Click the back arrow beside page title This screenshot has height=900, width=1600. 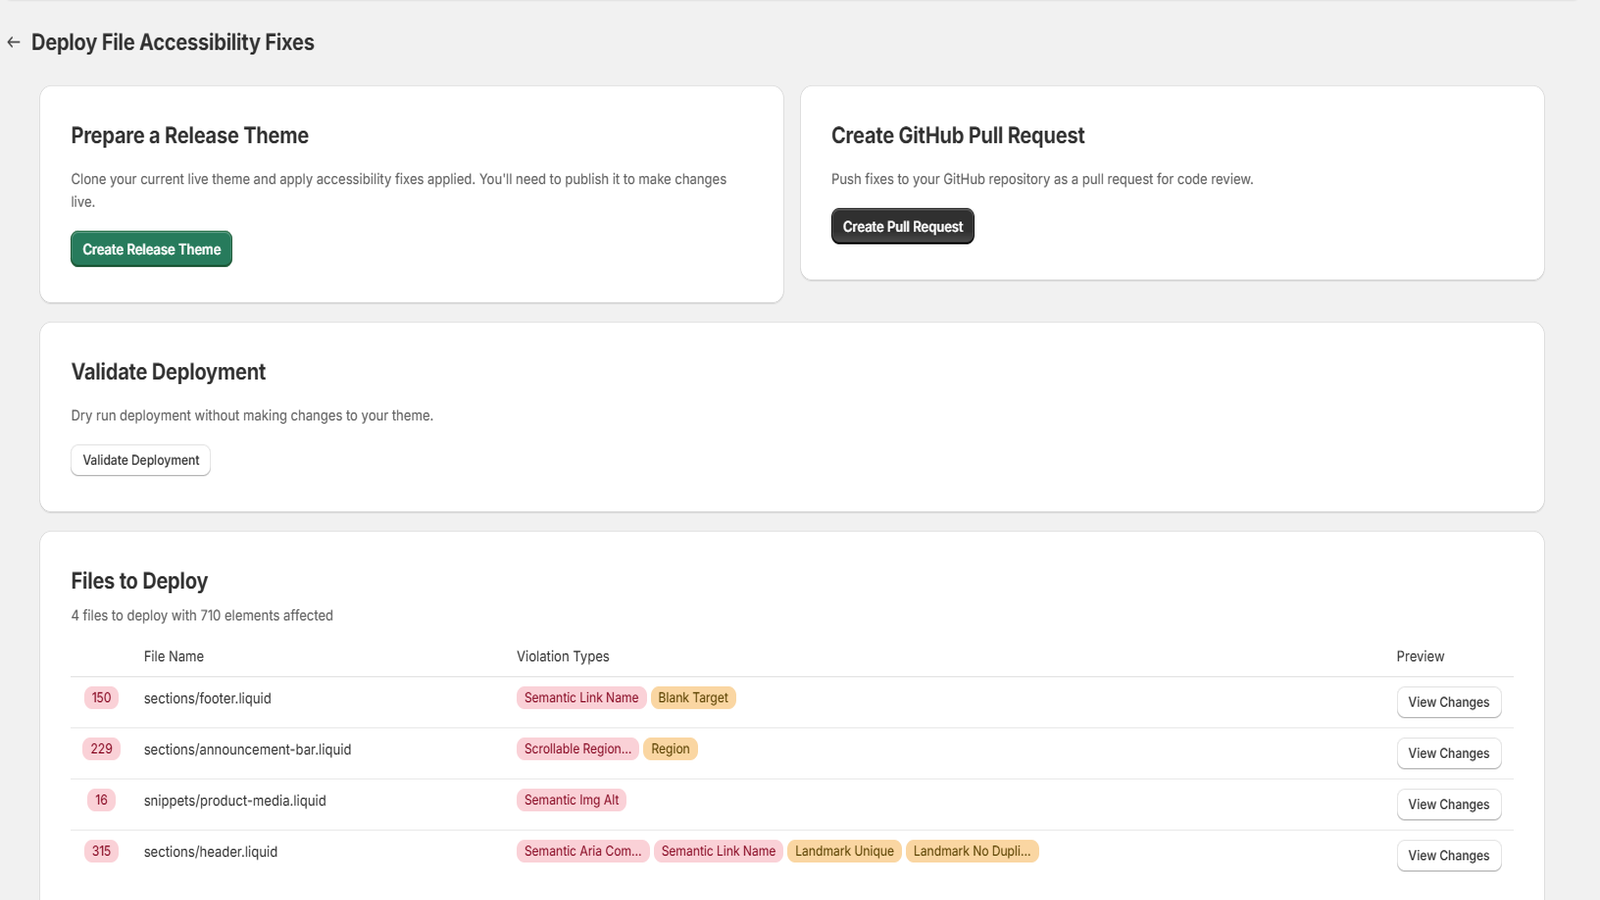(x=13, y=42)
